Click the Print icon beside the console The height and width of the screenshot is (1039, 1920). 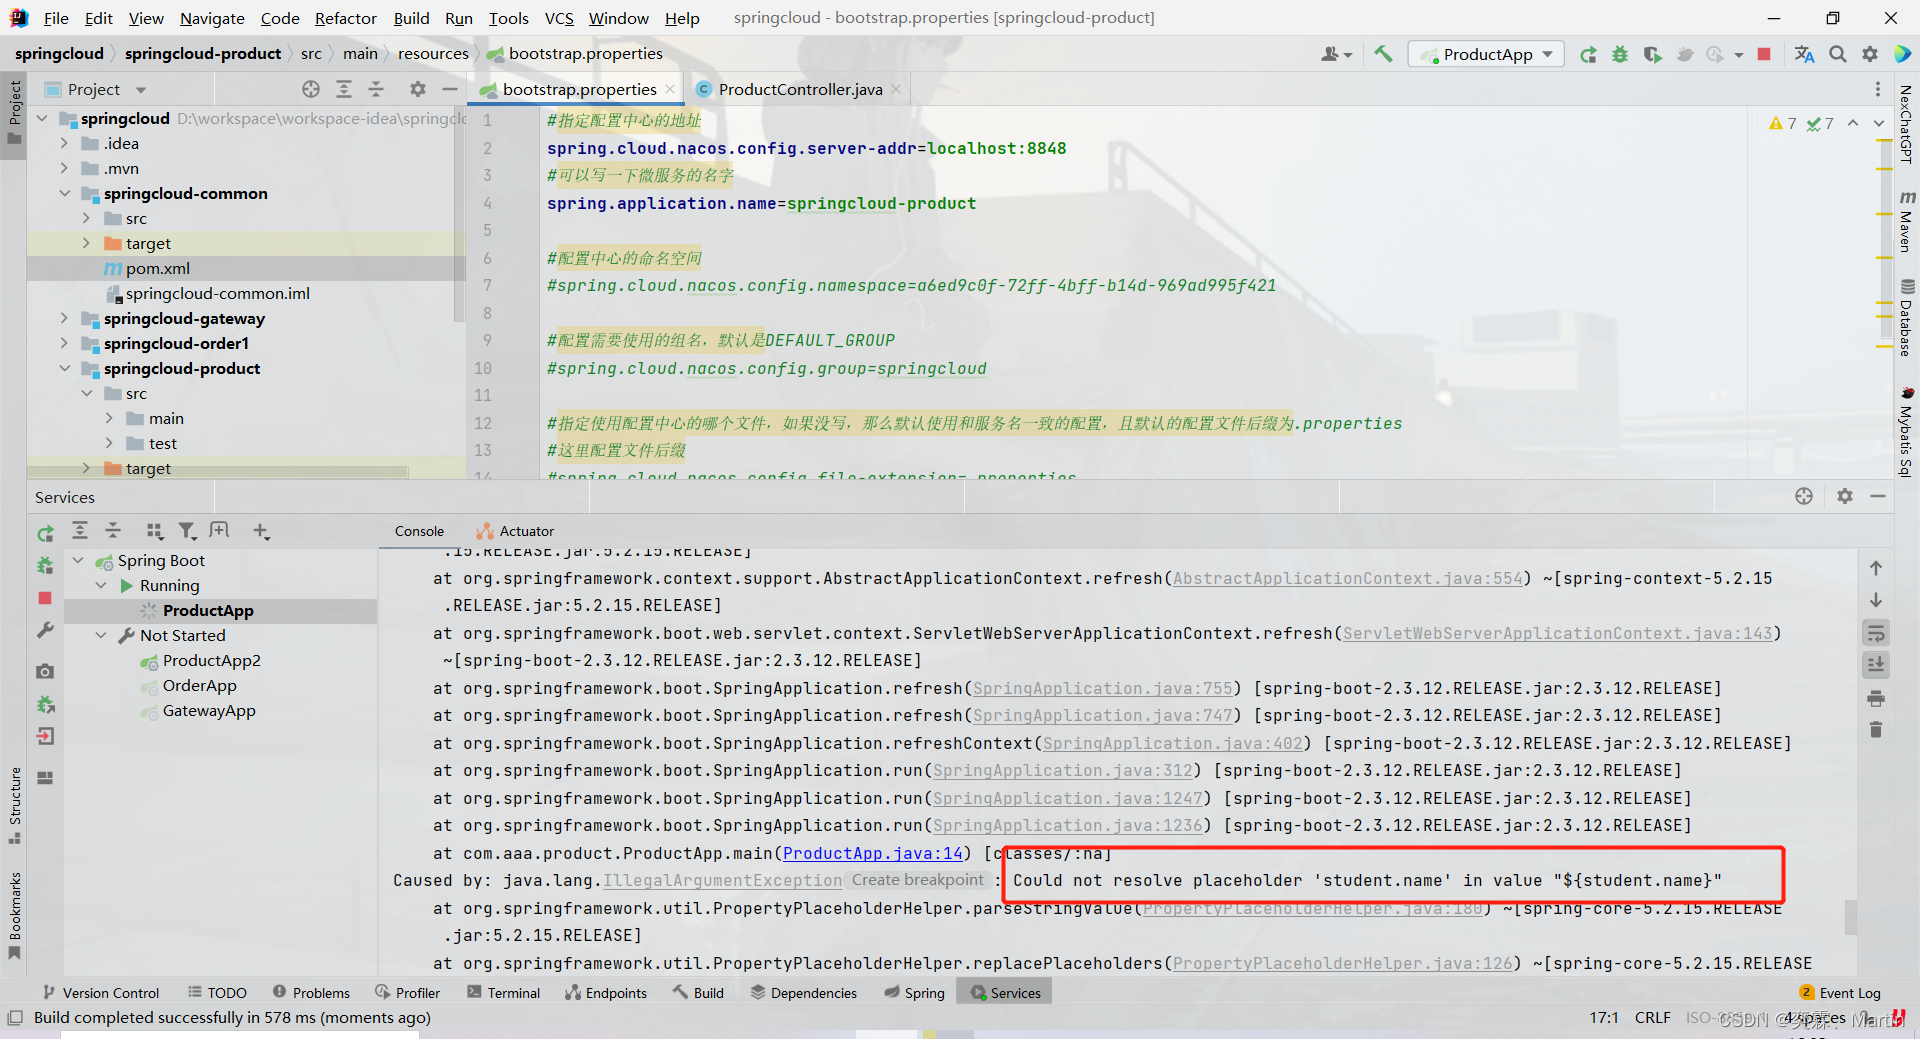[1876, 698]
